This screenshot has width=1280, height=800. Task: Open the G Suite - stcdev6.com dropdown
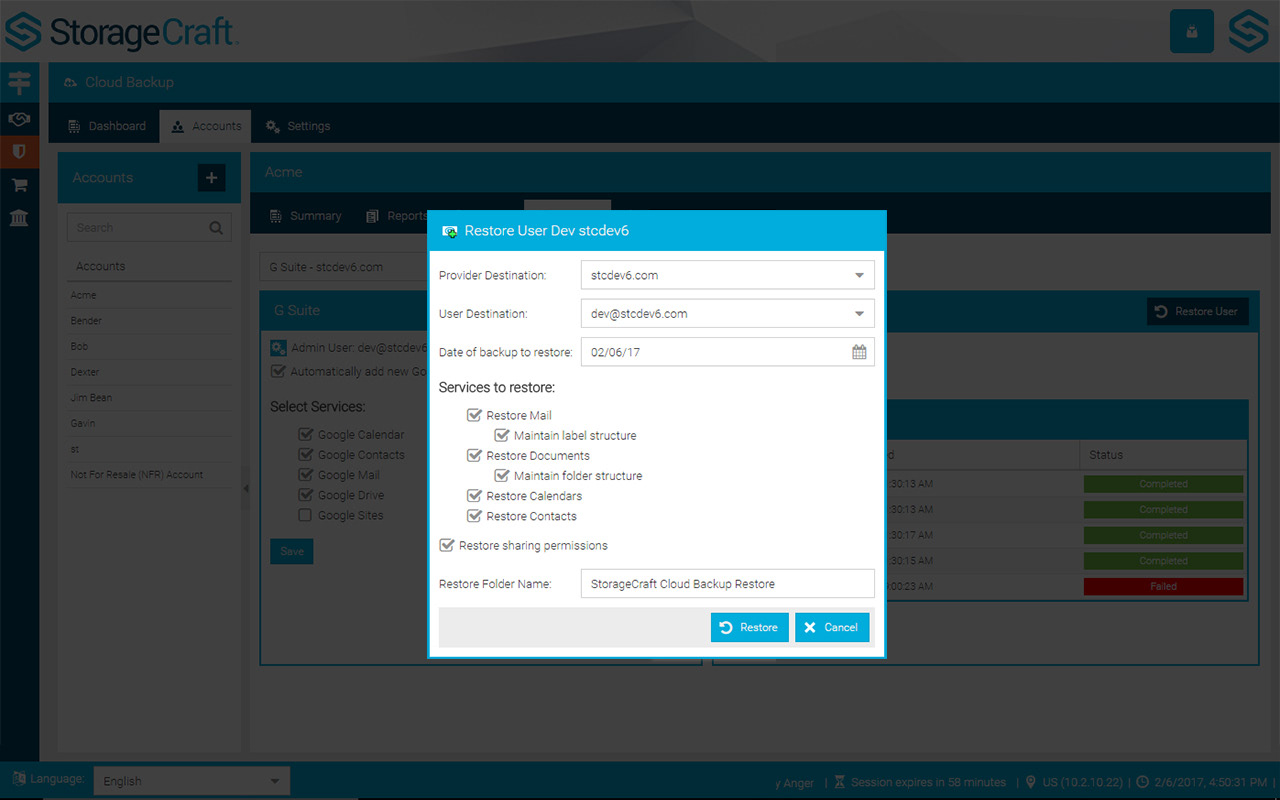tap(344, 267)
